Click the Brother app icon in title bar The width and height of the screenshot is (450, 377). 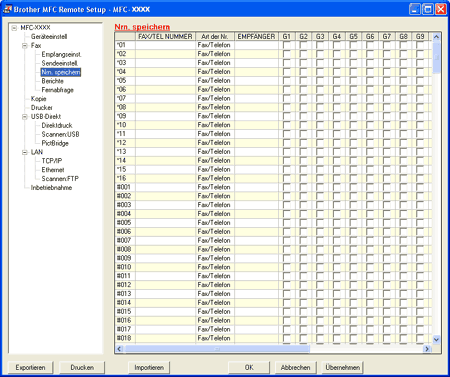(x=7, y=9)
